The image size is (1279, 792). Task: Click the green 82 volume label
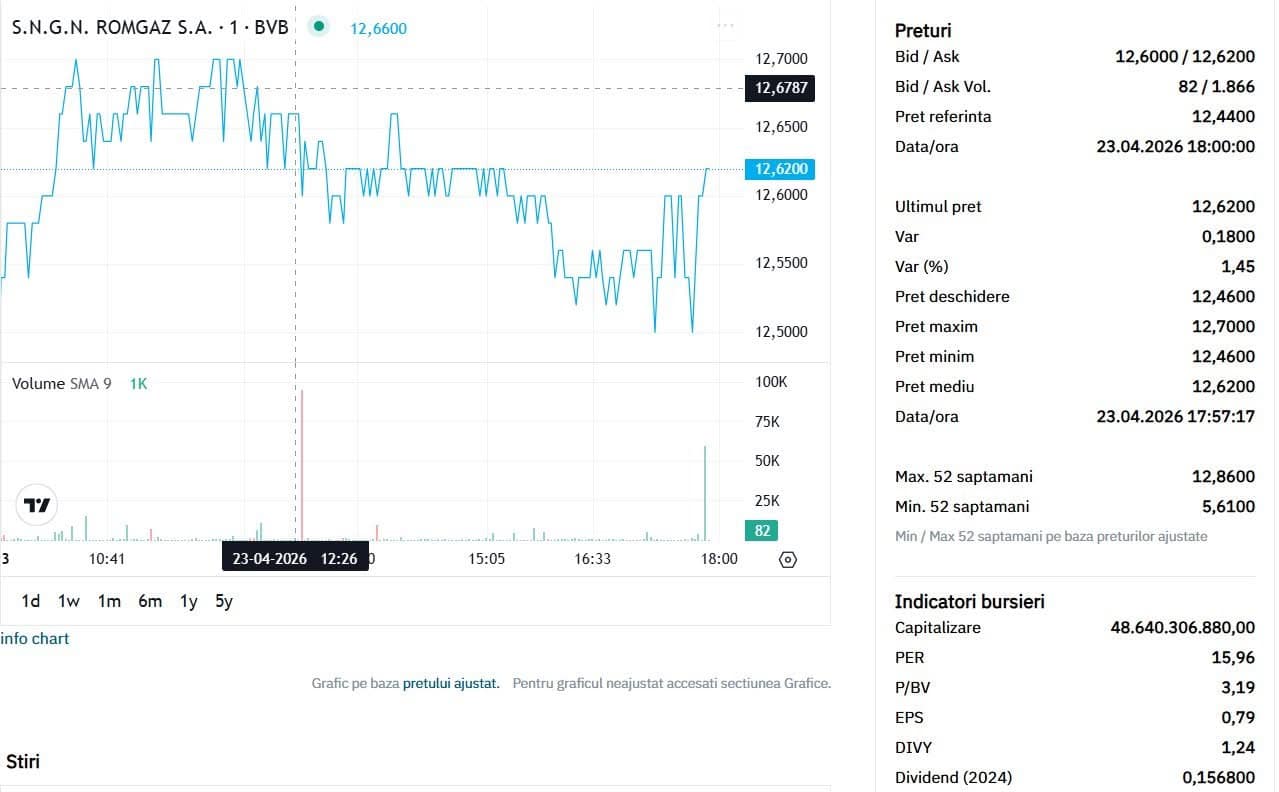(x=762, y=531)
